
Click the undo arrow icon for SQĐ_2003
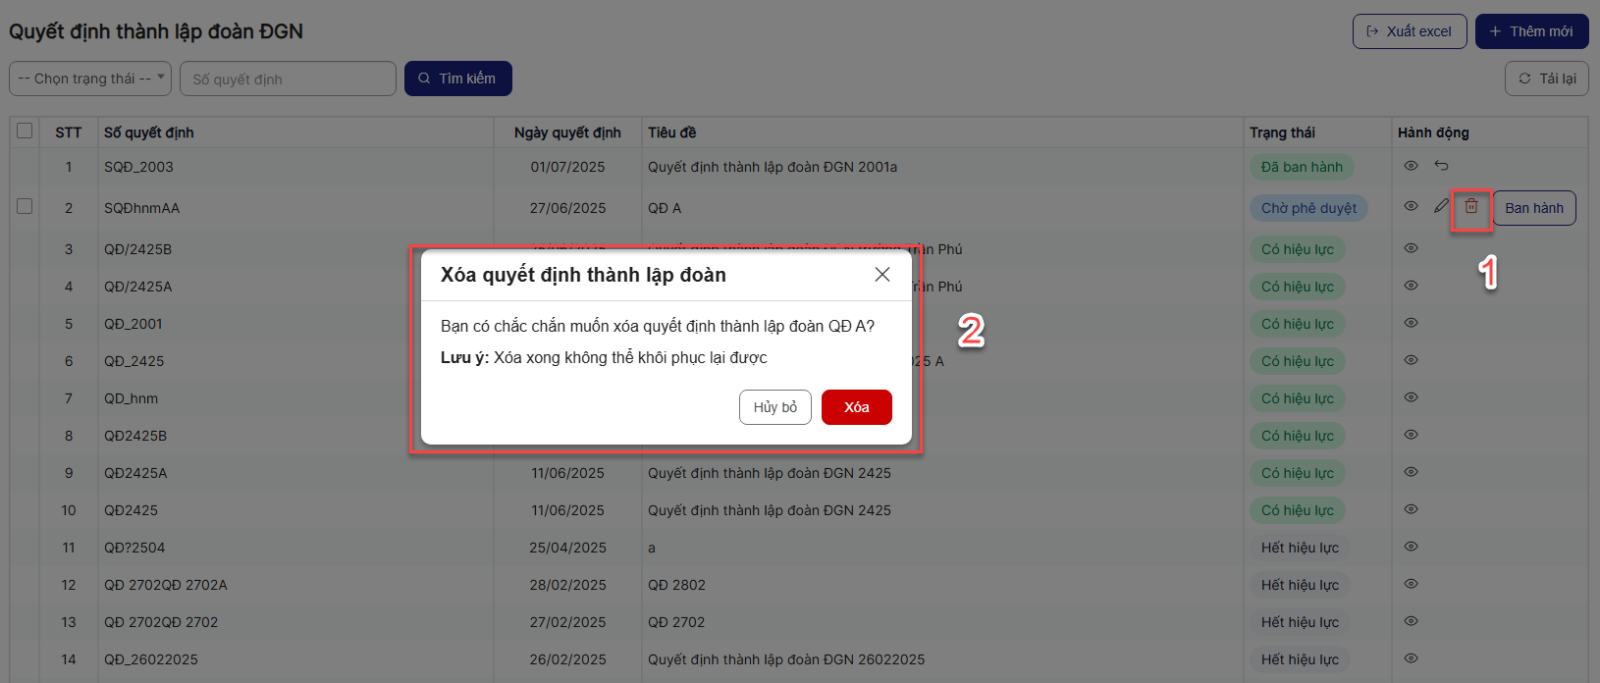pyautogui.click(x=1441, y=166)
